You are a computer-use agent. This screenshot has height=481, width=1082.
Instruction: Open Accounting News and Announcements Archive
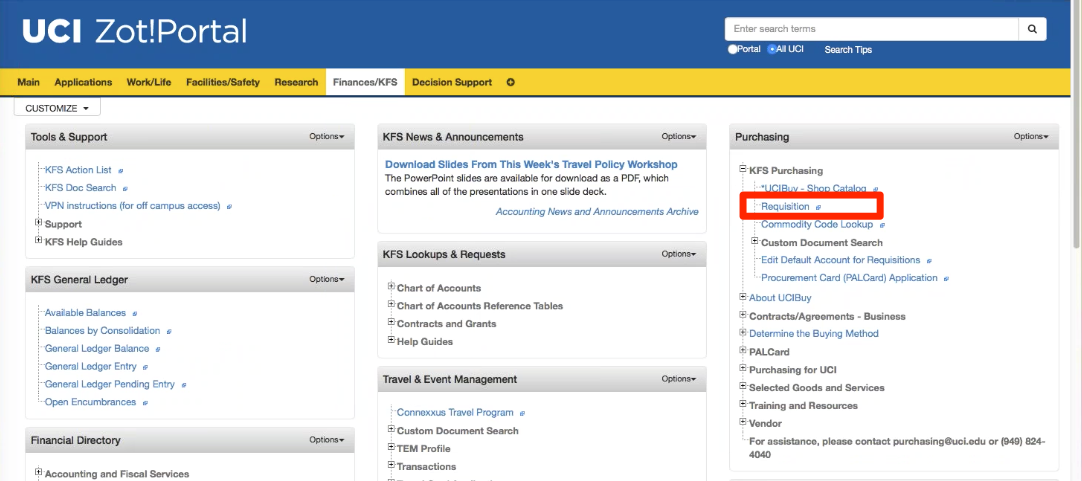[x=597, y=212]
